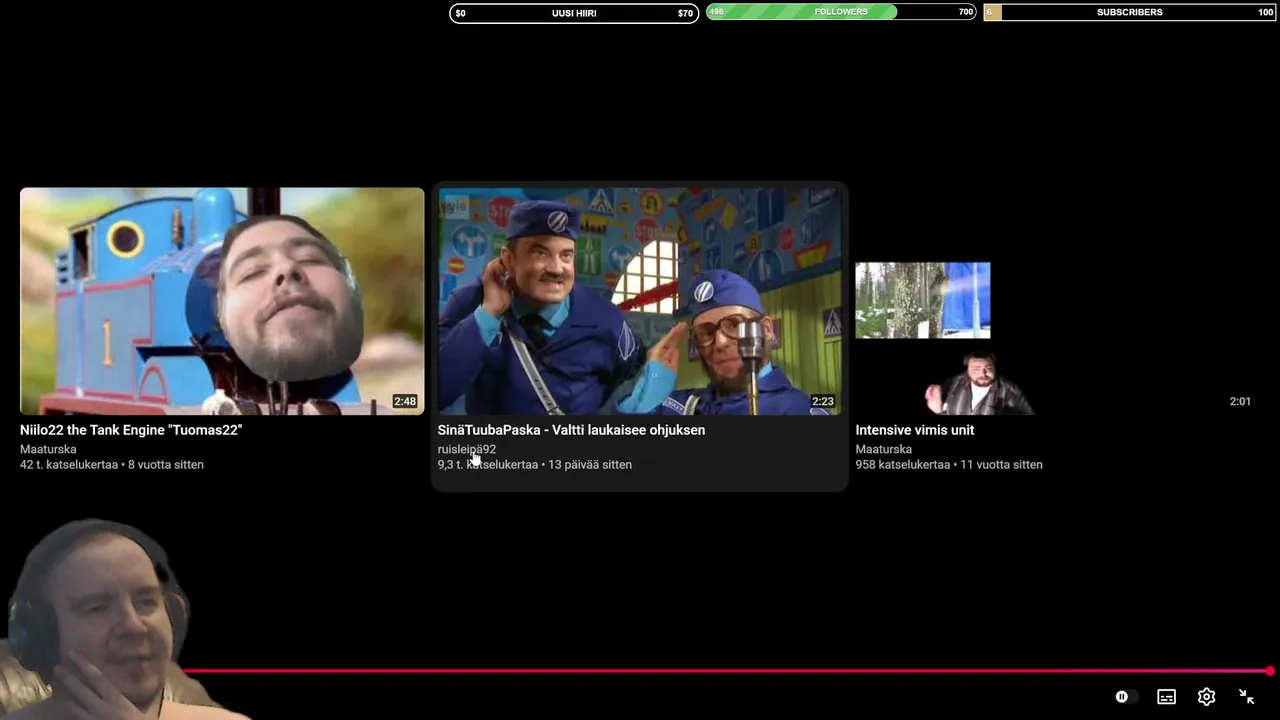This screenshot has width=1280, height=720.
Task: Click the 'Intensive vimis unit' title
Action: coord(915,430)
